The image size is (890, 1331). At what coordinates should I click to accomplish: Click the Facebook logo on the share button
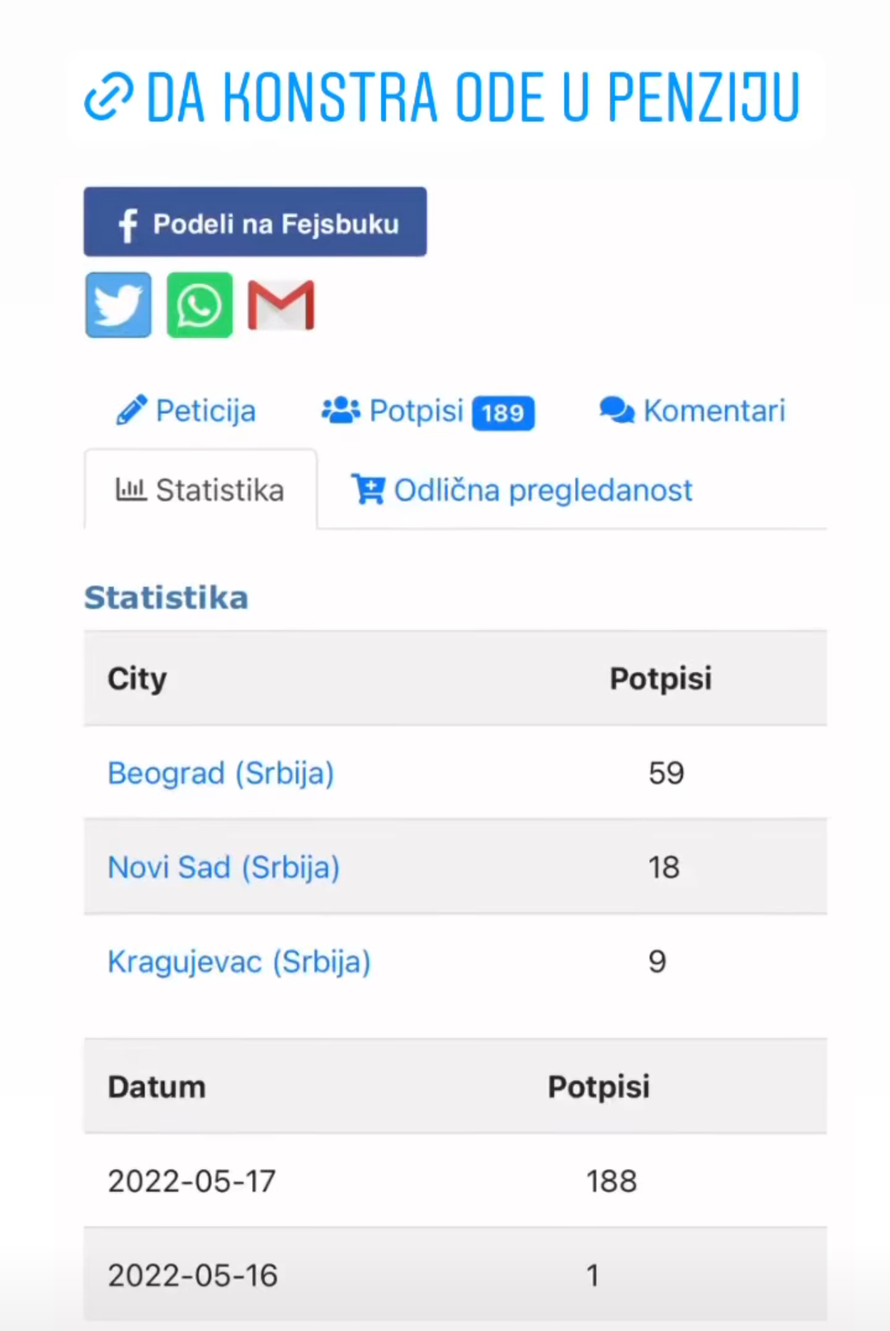point(126,221)
